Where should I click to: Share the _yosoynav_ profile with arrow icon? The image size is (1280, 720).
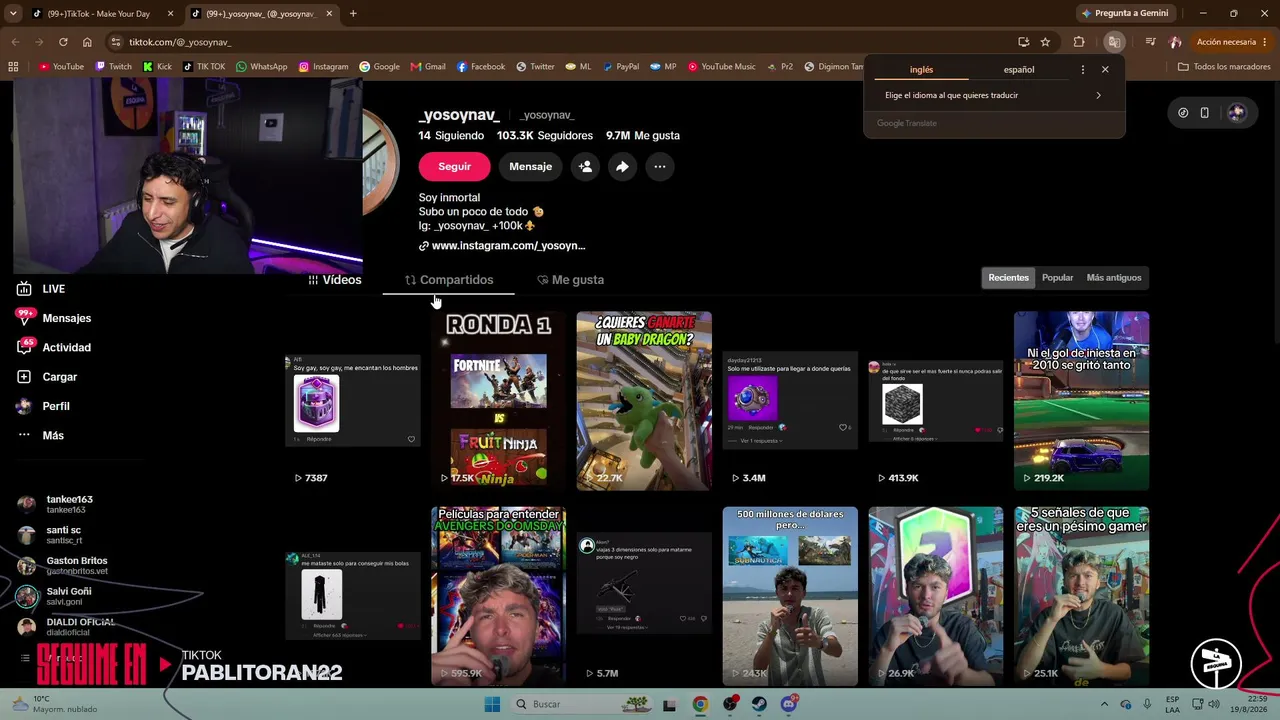622,167
